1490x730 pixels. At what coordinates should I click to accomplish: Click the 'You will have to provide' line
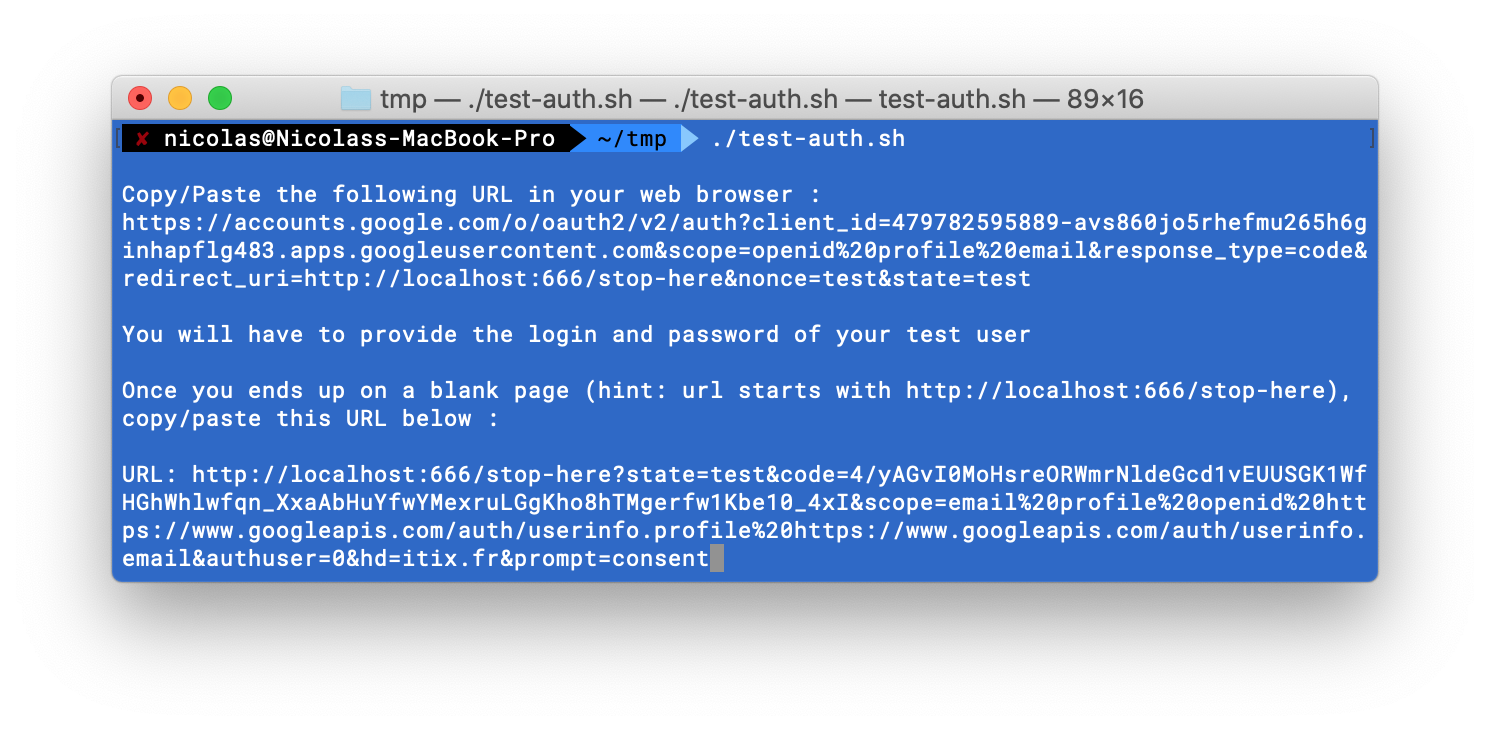click(575, 335)
